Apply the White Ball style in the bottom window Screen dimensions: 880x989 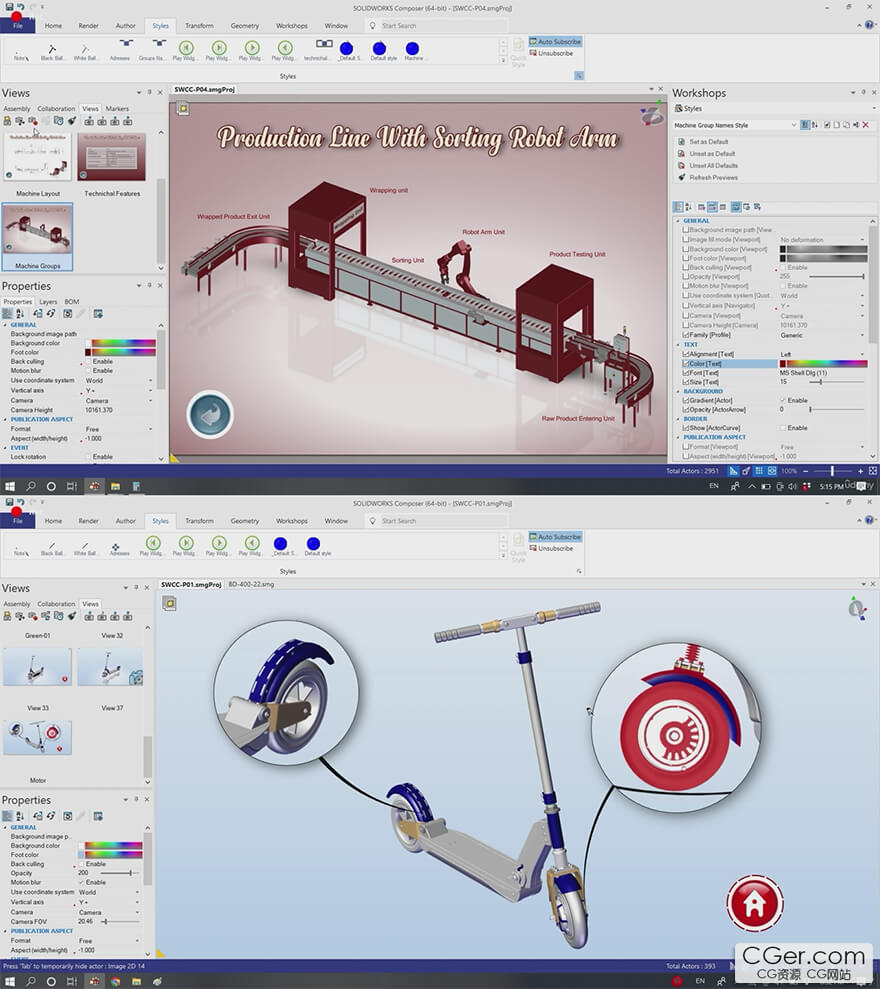[85, 546]
